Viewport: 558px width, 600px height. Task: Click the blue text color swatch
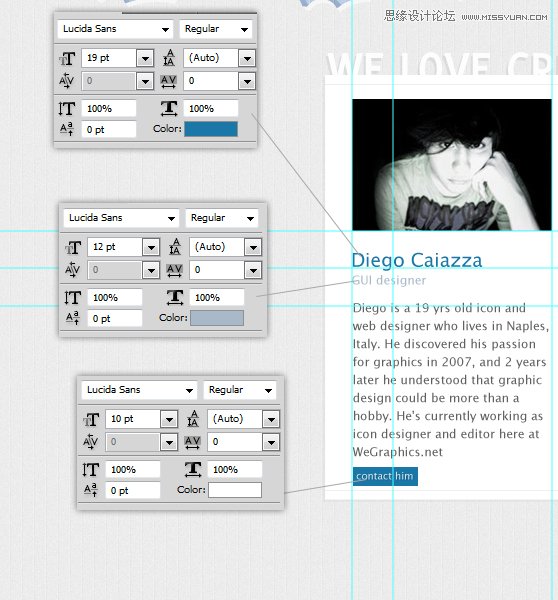coord(211,129)
